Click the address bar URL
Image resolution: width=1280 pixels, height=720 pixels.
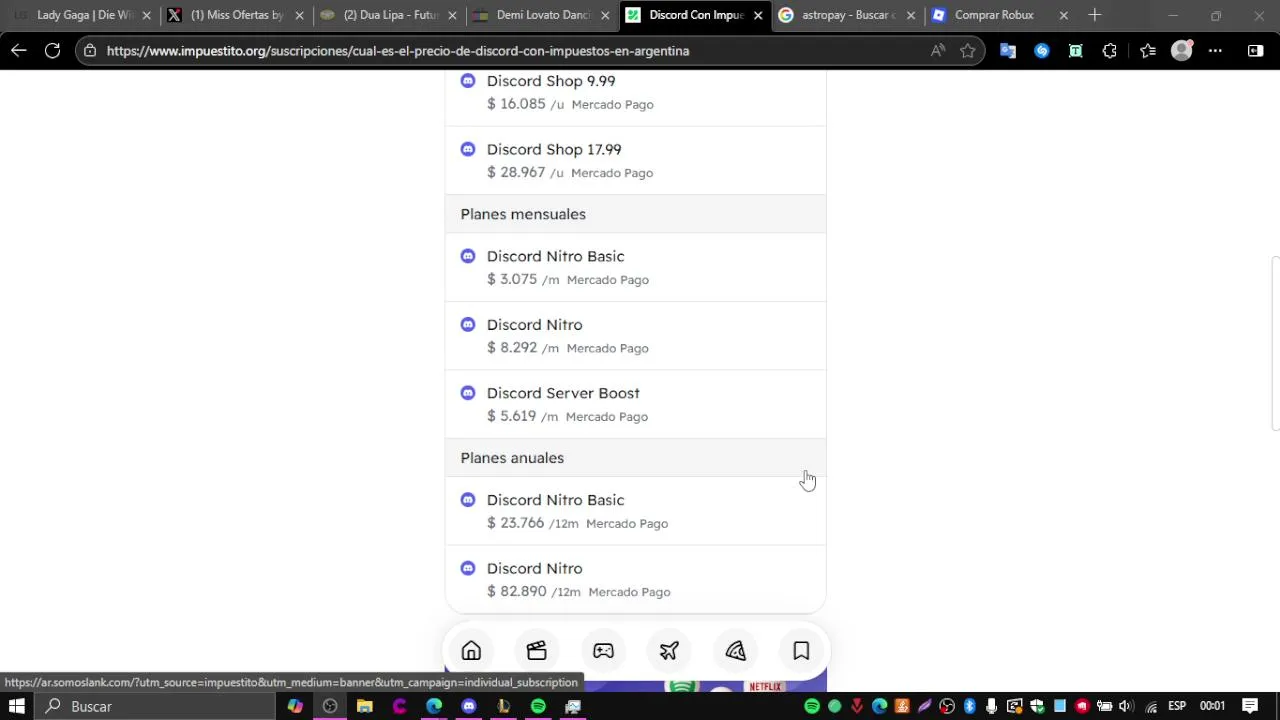click(x=398, y=51)
